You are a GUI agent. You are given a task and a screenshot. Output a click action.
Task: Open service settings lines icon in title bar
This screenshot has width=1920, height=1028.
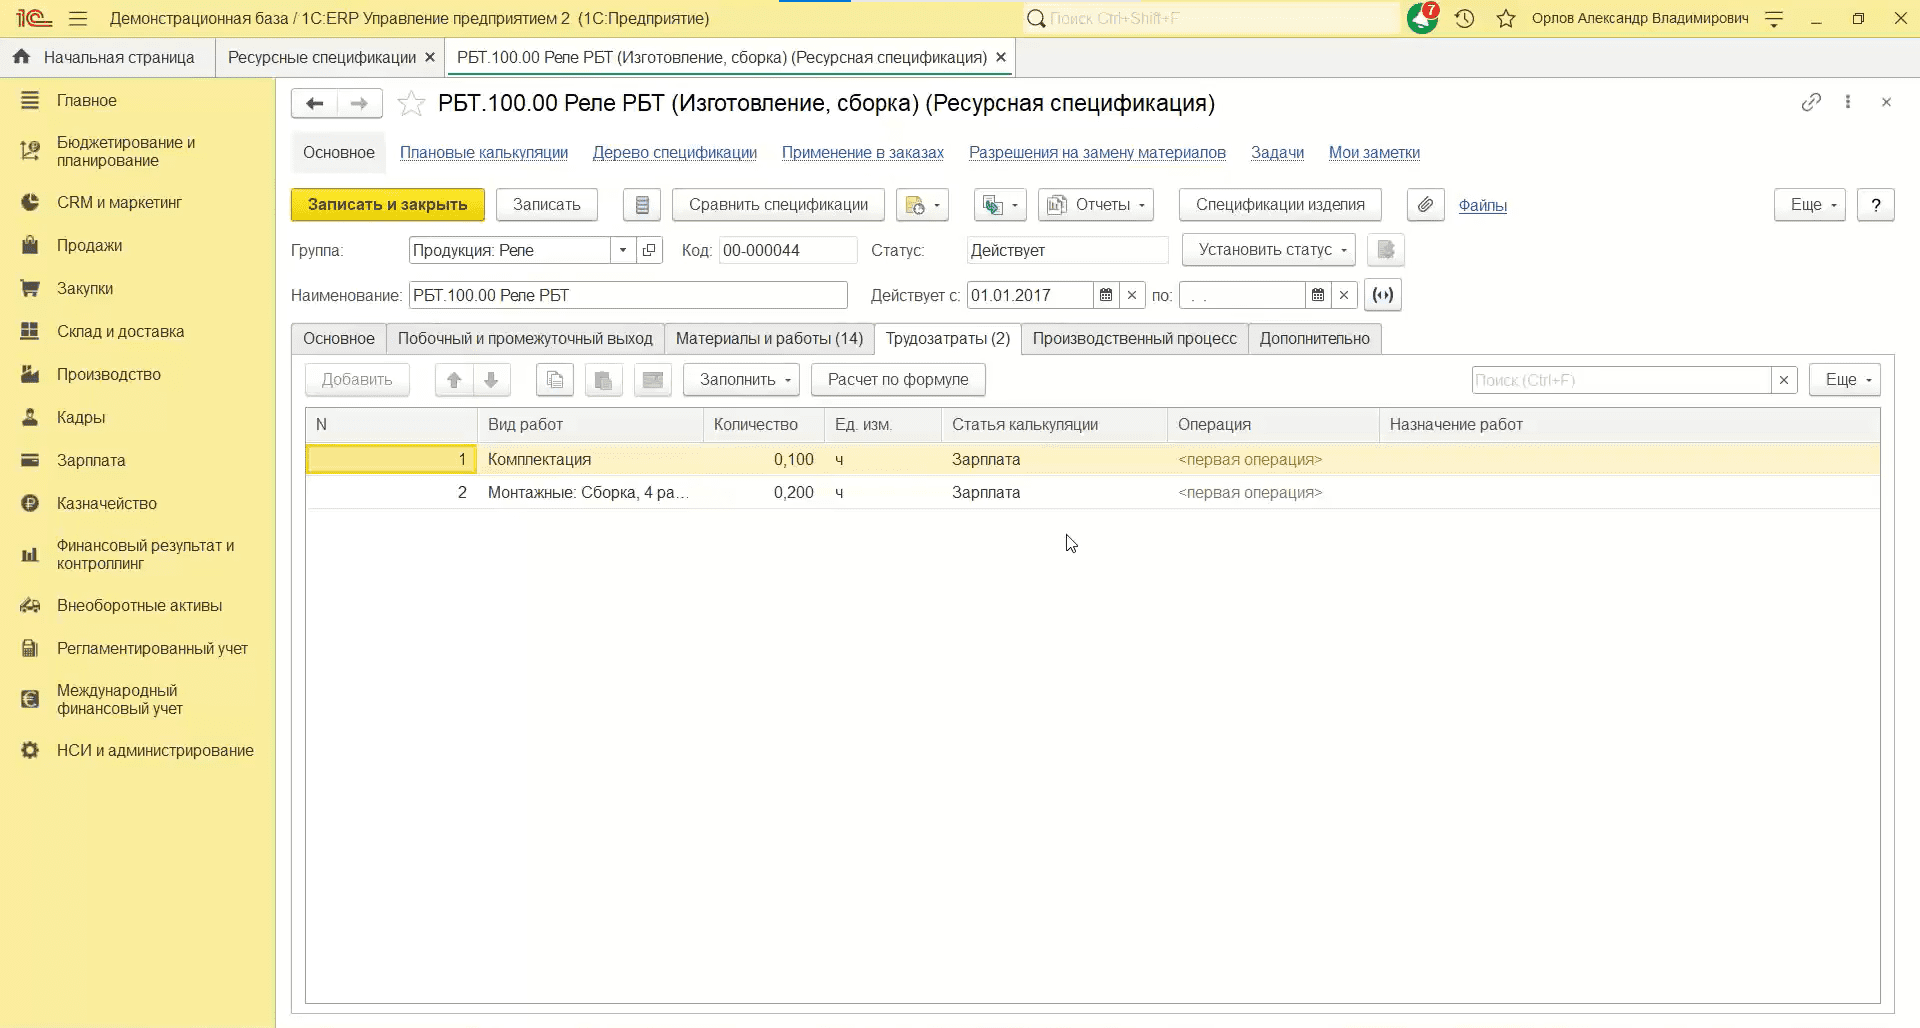[x=1774, y=18]
